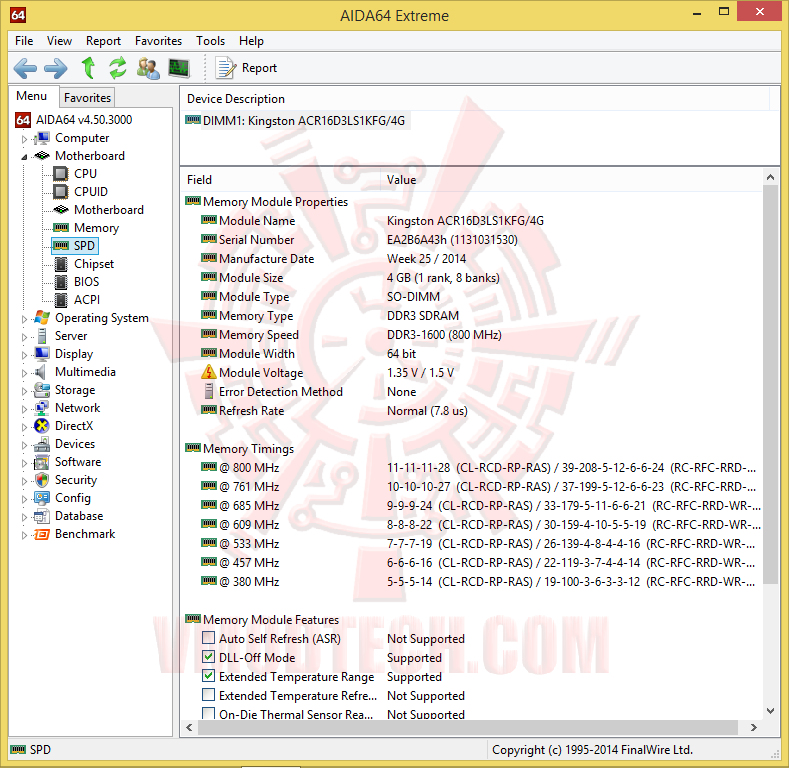Expand the Storage node arrow

coord(24,391)
